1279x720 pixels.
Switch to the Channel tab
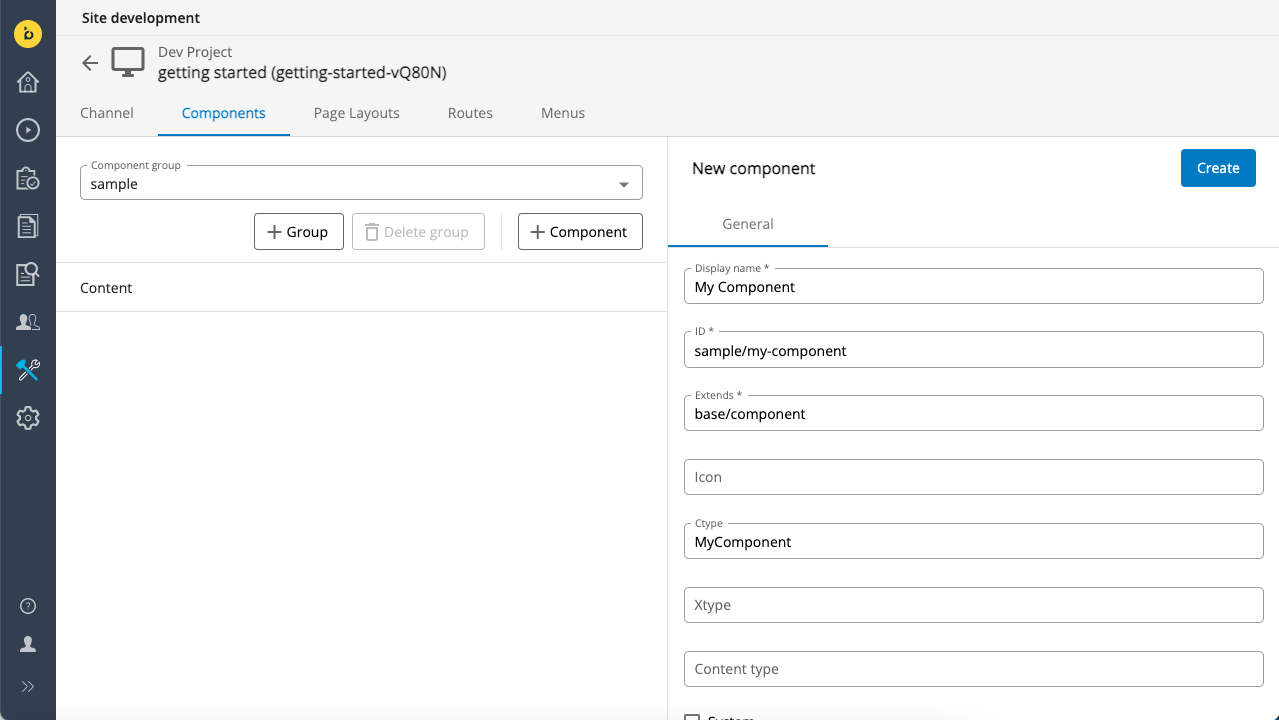107,113
